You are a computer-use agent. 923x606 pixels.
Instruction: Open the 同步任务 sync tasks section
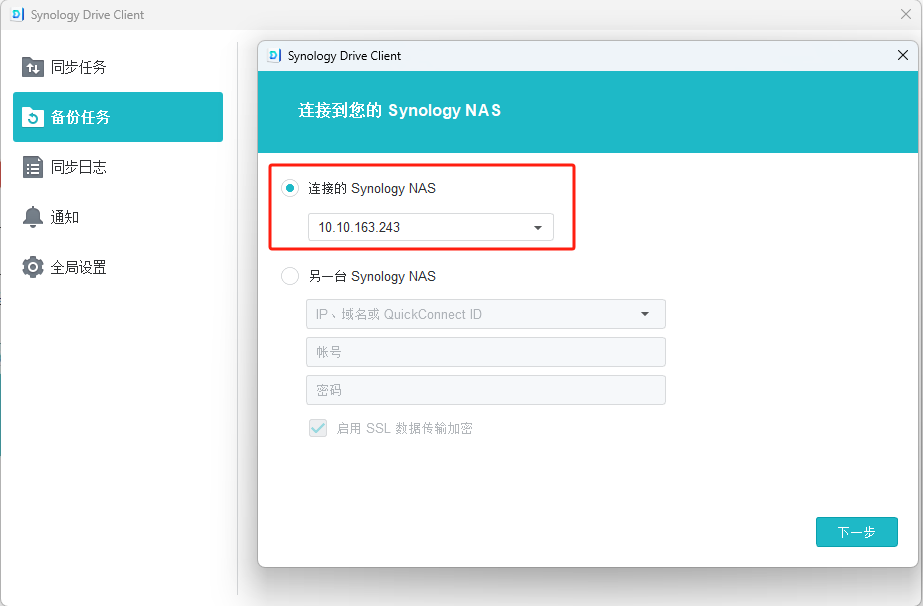118,67
